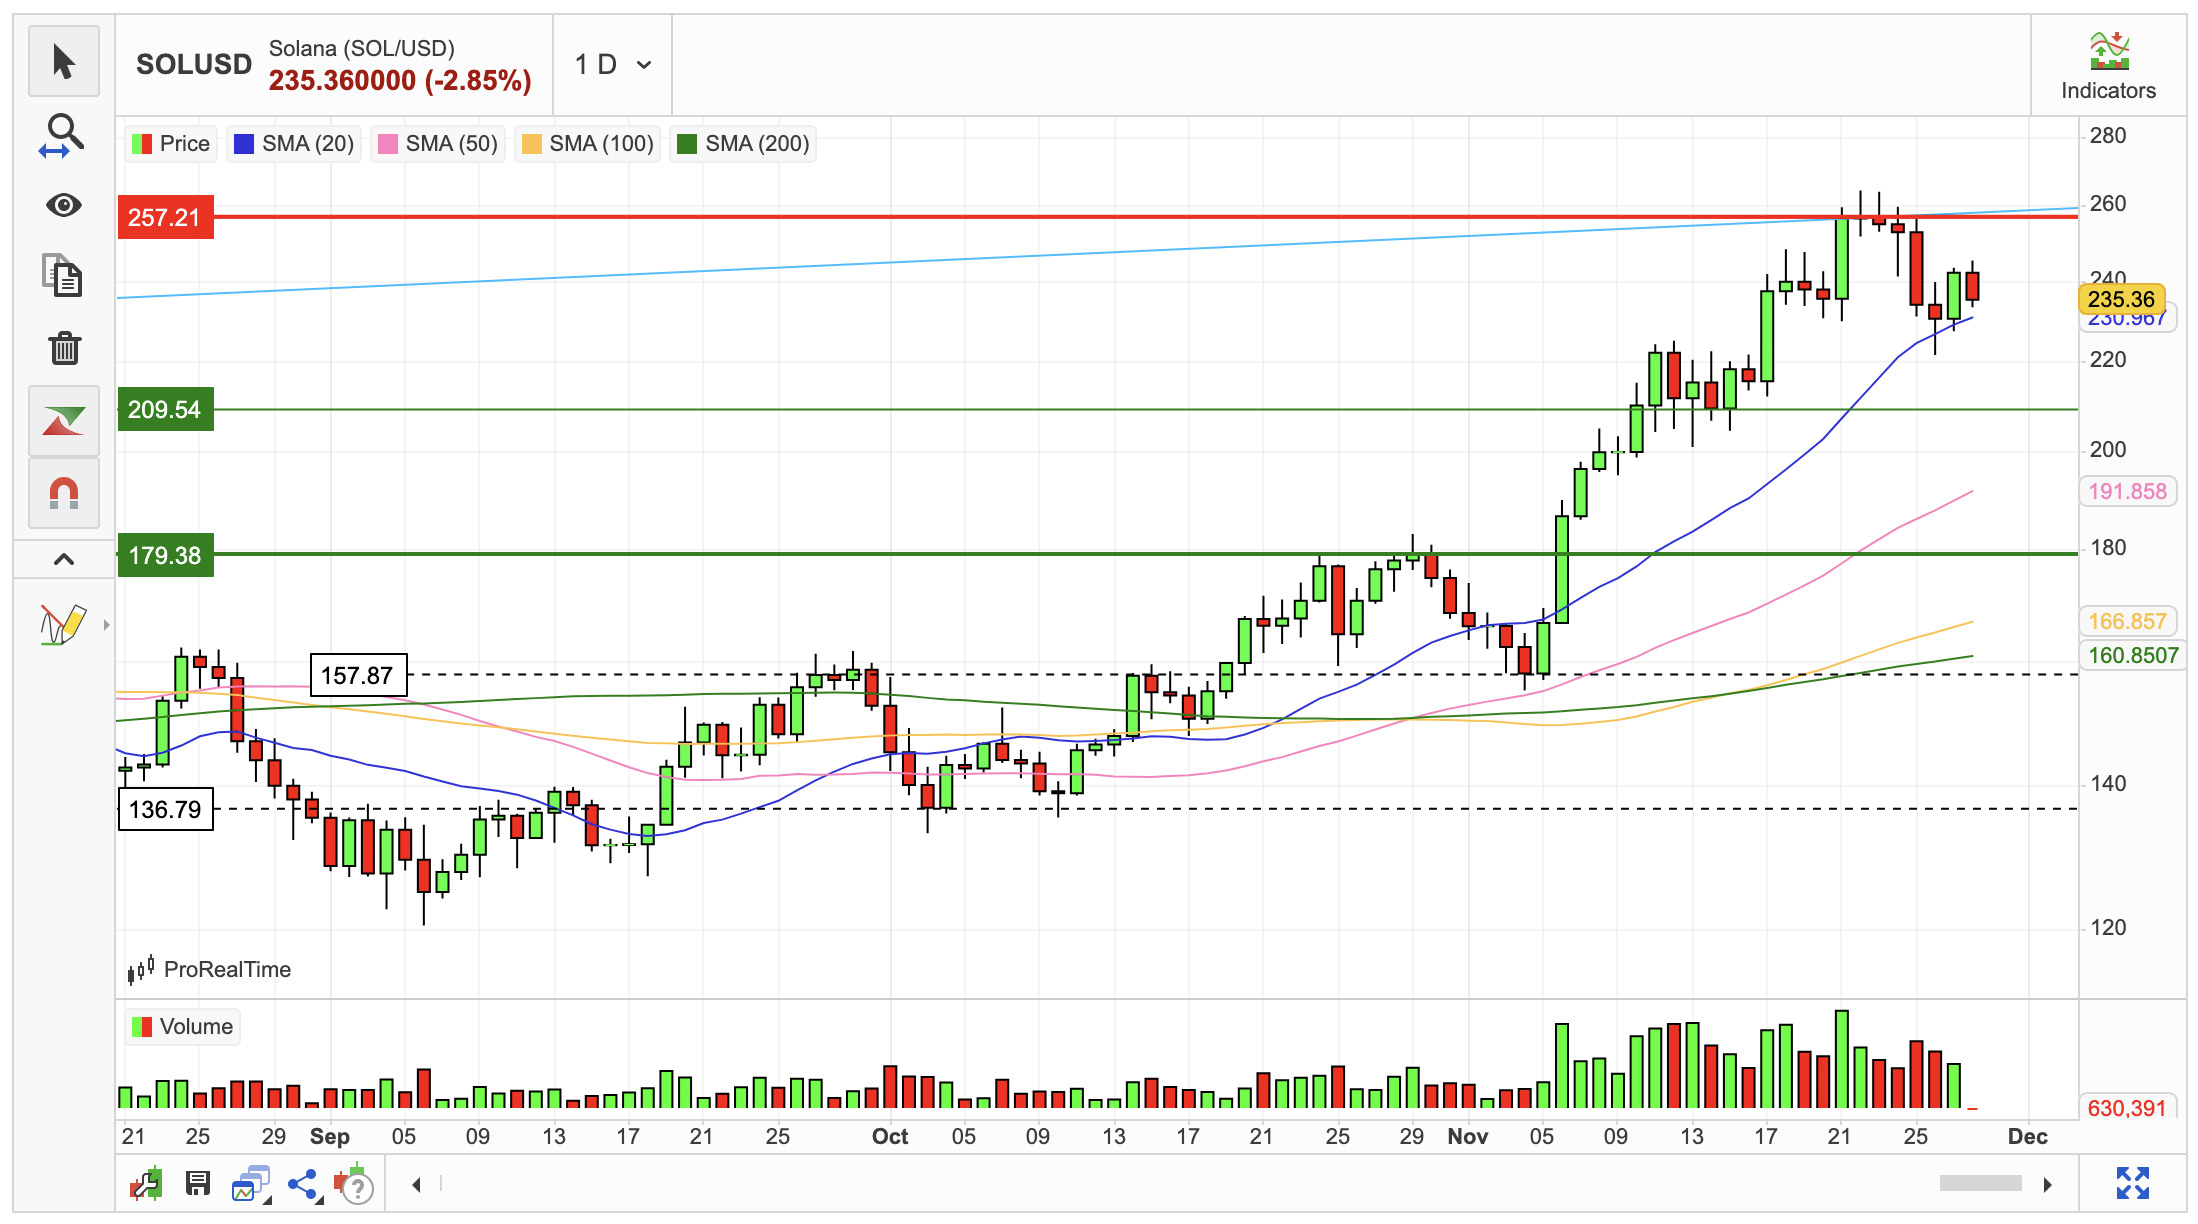
Task: Toggle the SMA (200) legend item
Action: 744,144
